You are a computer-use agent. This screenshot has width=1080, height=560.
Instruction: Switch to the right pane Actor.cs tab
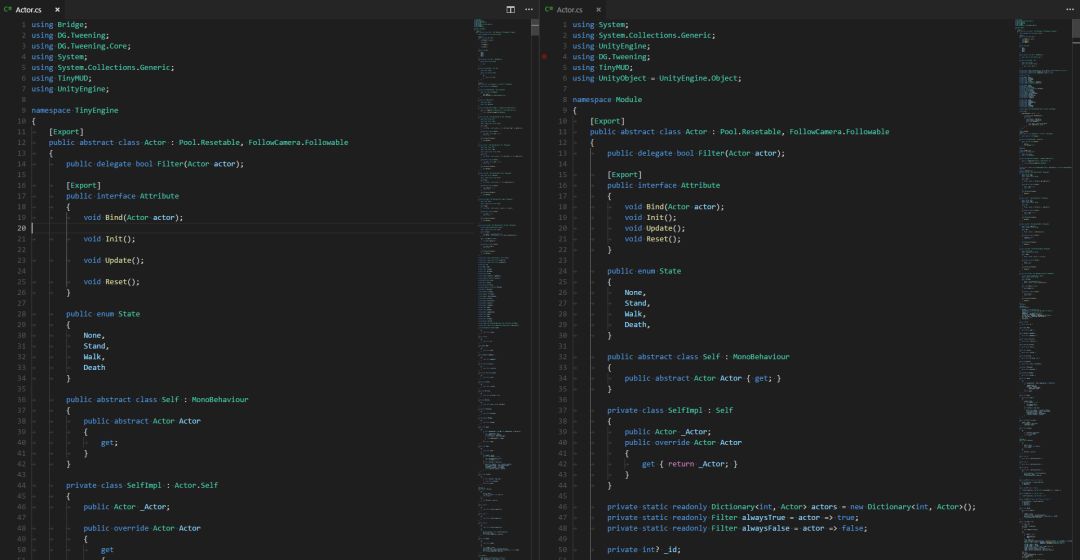pyautogui.click(x=571, y=9)
